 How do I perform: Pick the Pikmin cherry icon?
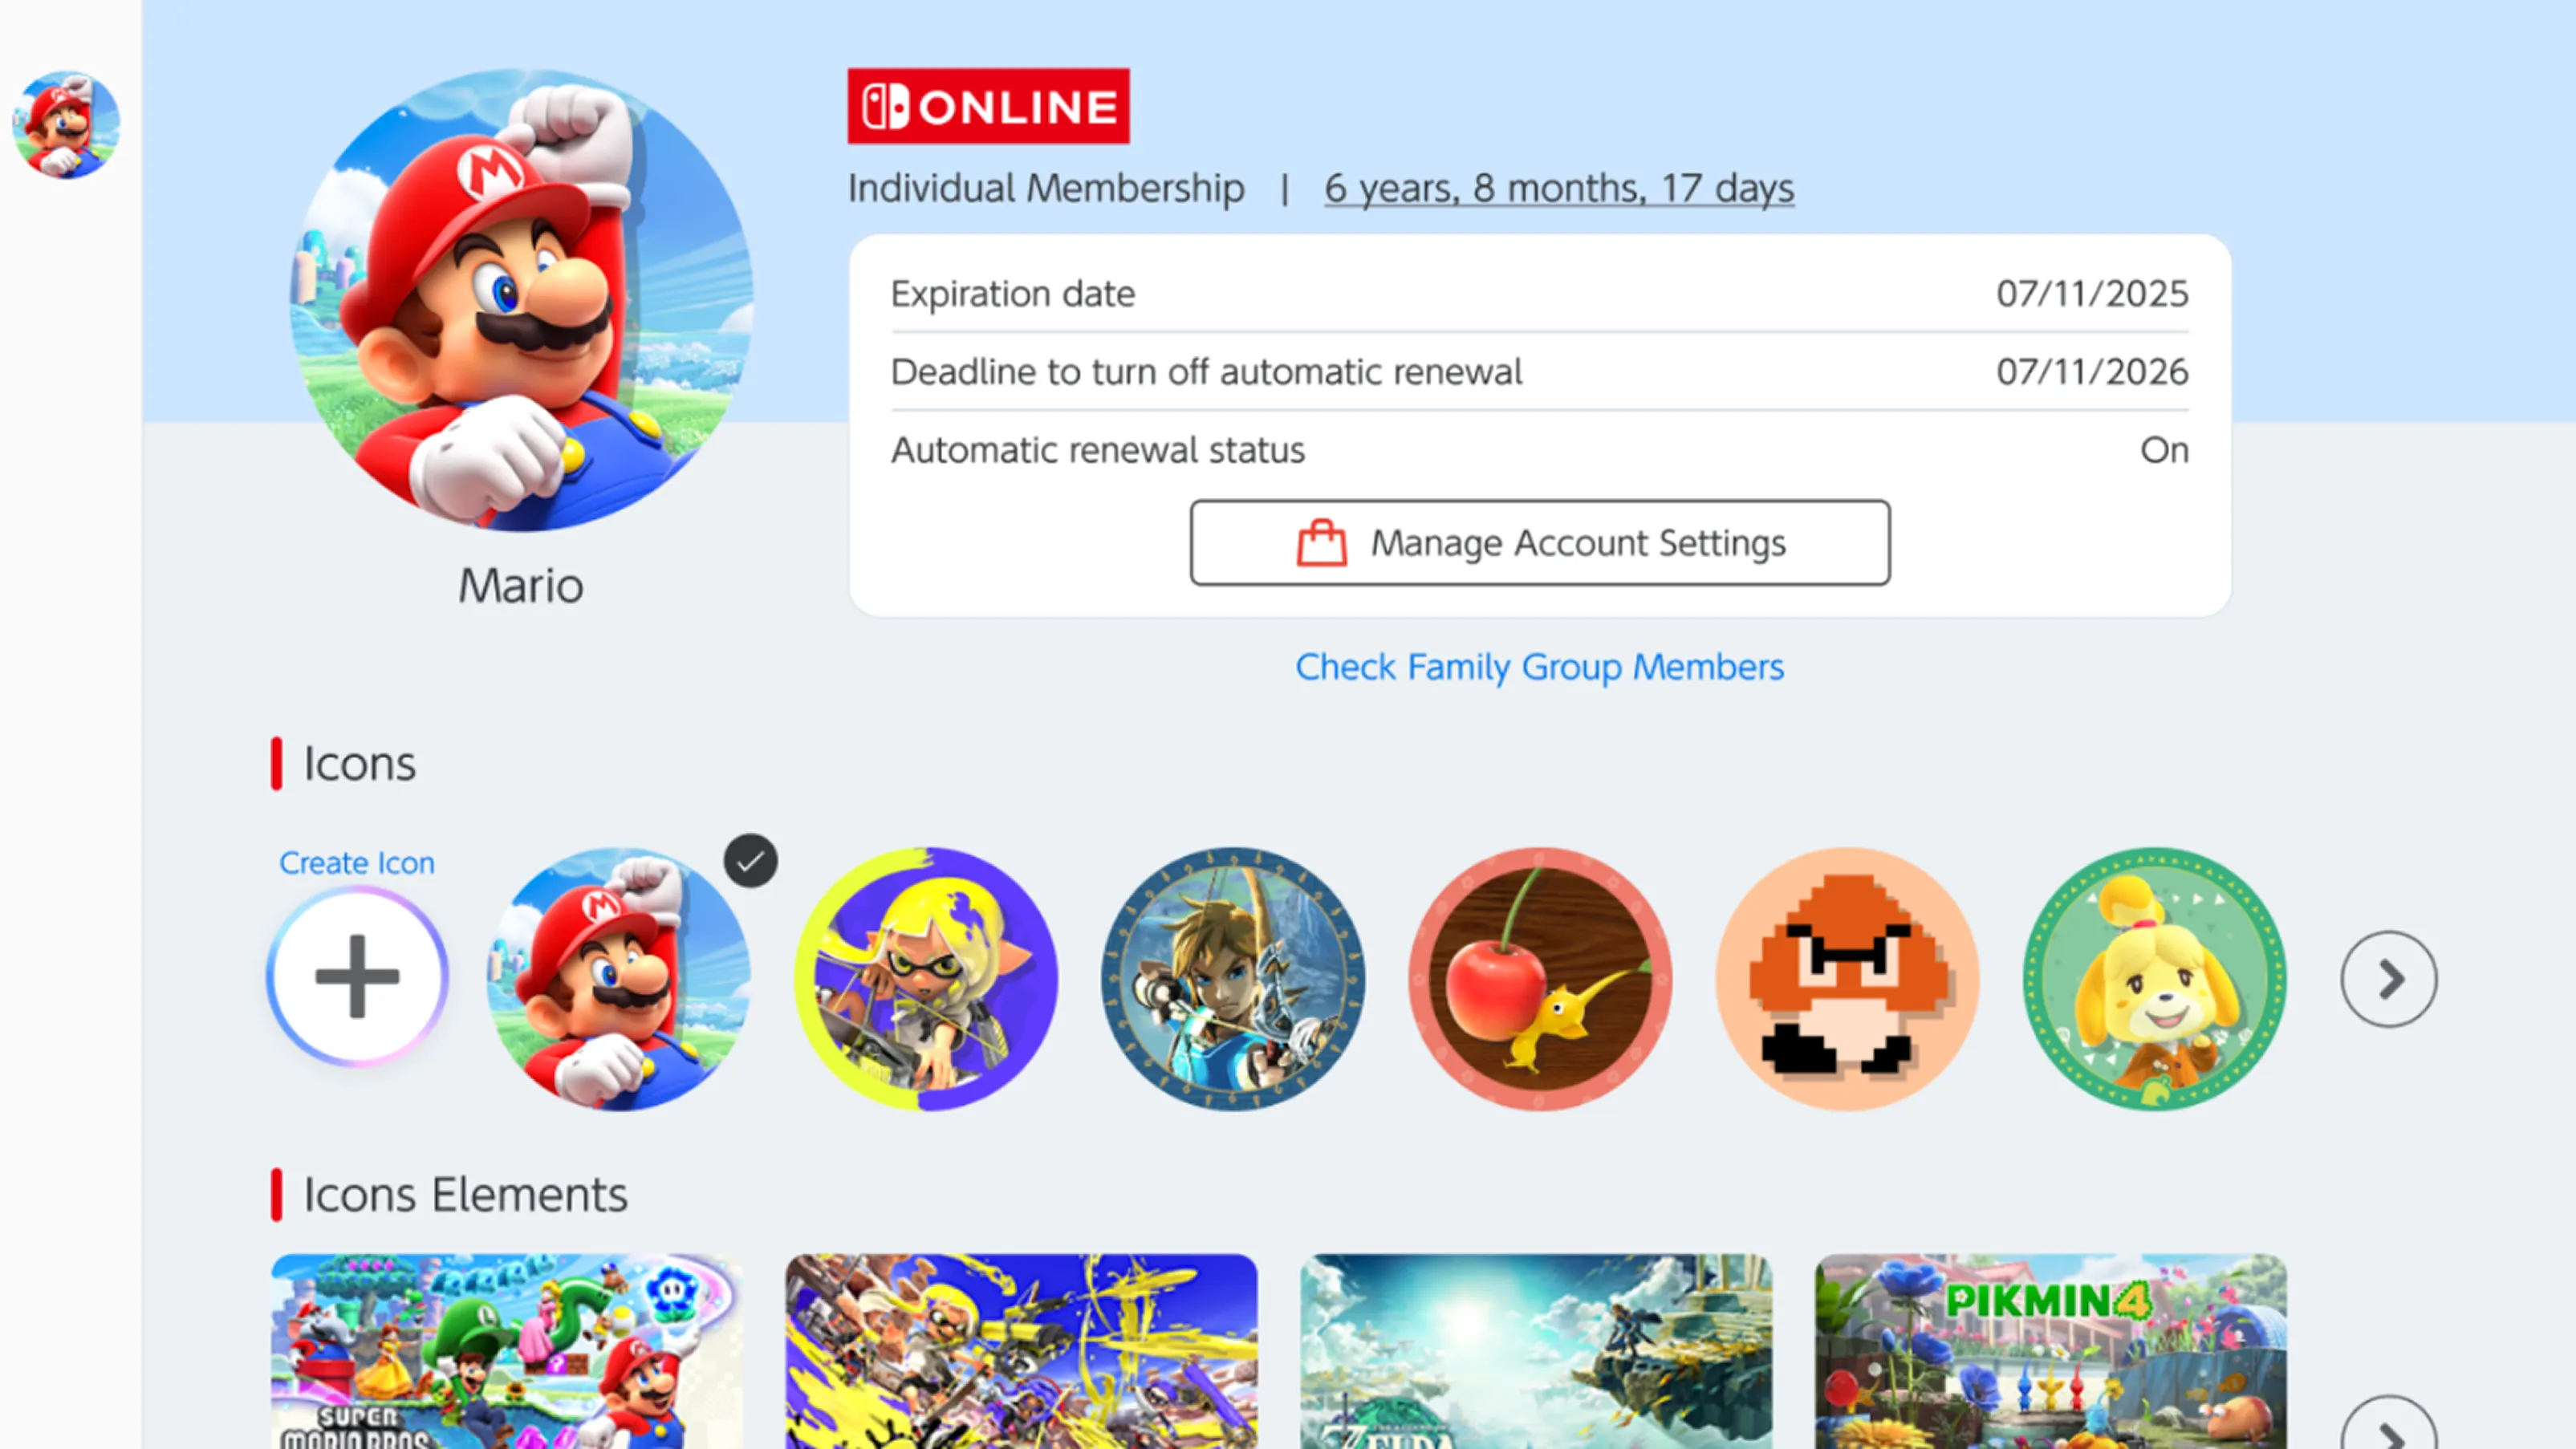point(1540,979)
